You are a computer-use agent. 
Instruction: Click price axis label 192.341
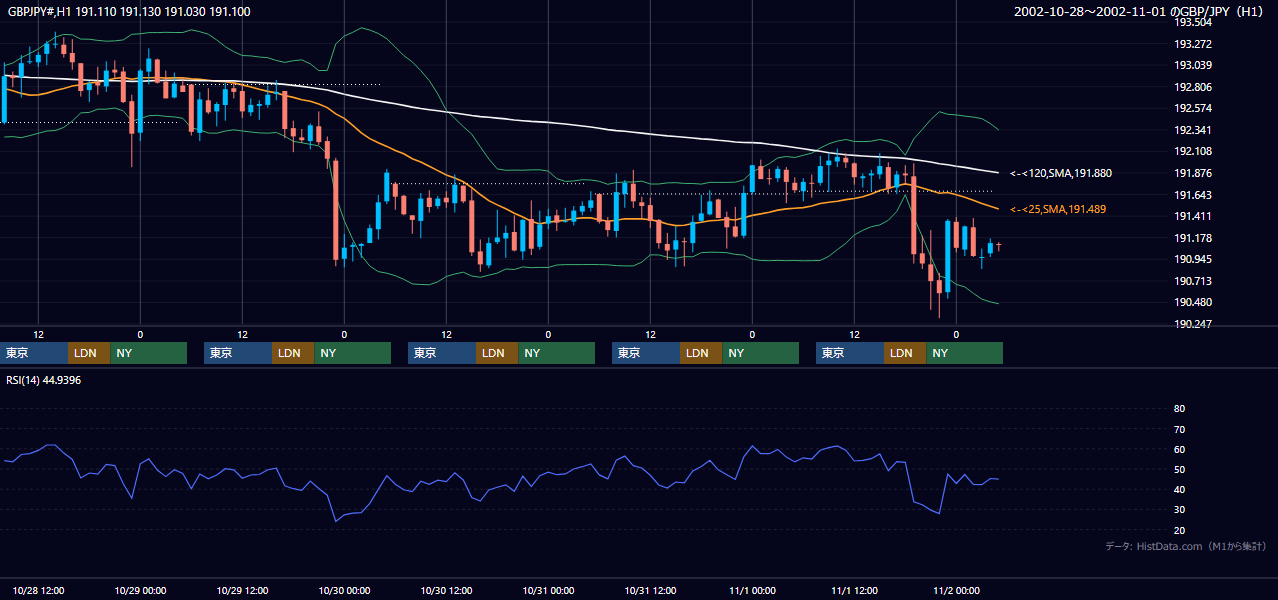click(1193, 130)
